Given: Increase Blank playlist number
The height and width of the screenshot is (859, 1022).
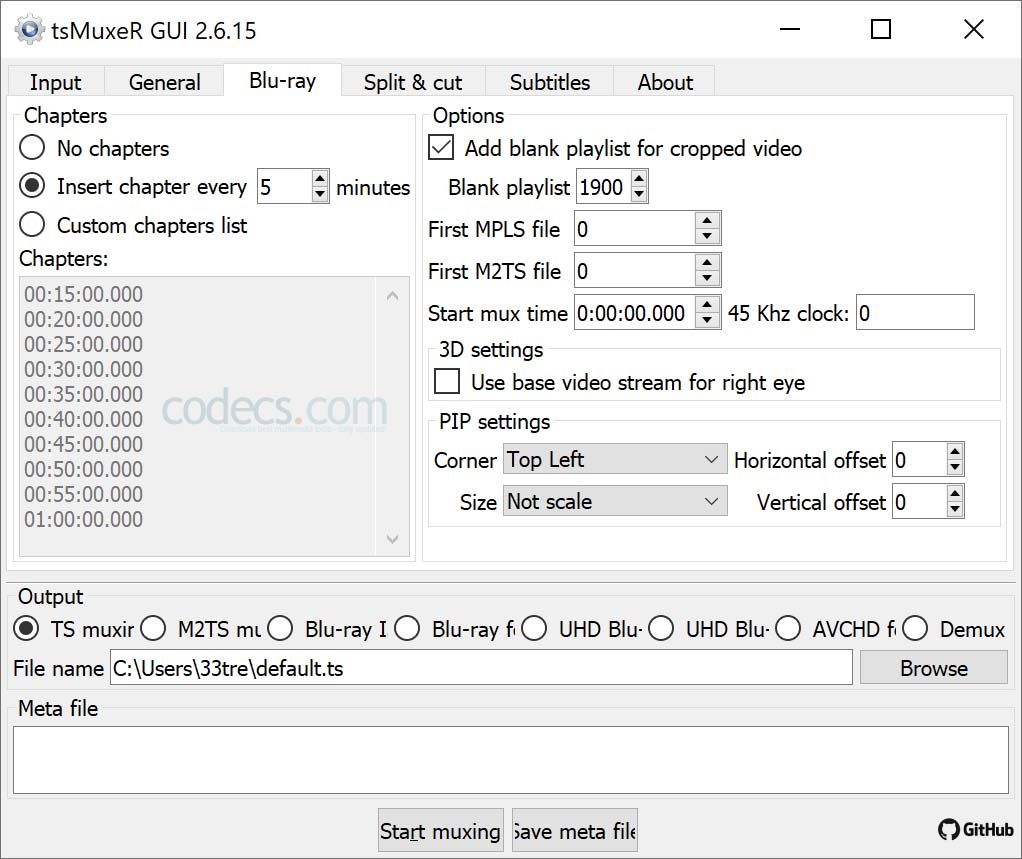Looking at the screenshot, I should pos(639,179).
